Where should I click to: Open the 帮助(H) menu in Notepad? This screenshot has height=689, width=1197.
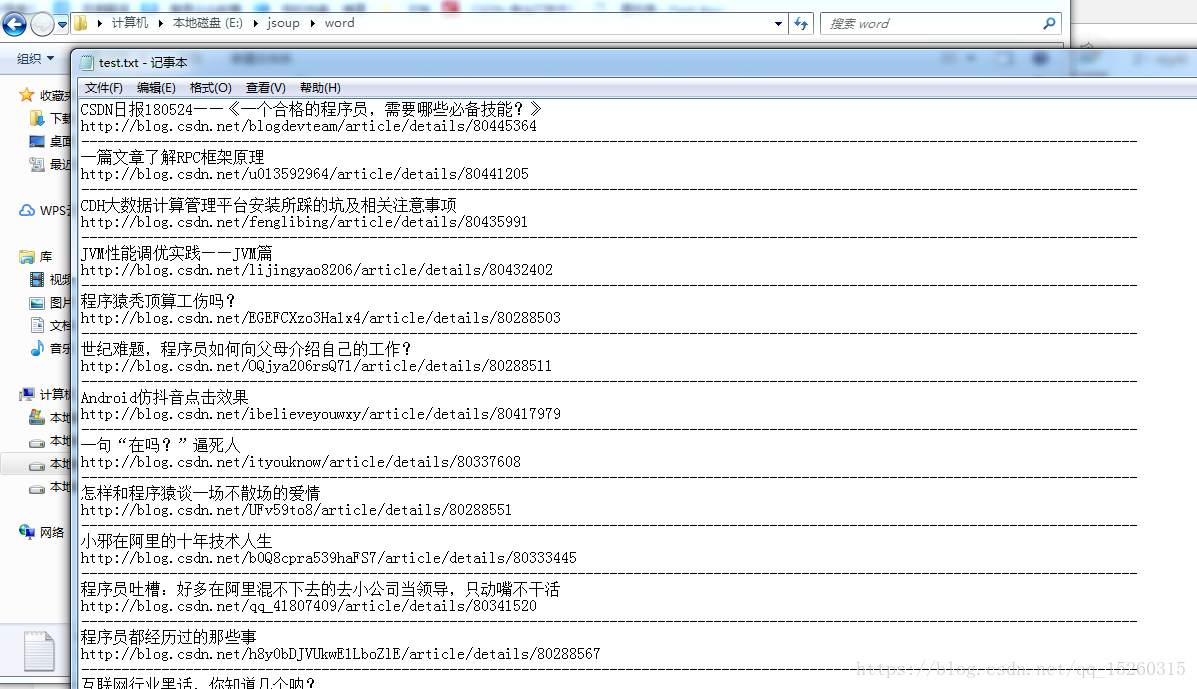(320, 88)
